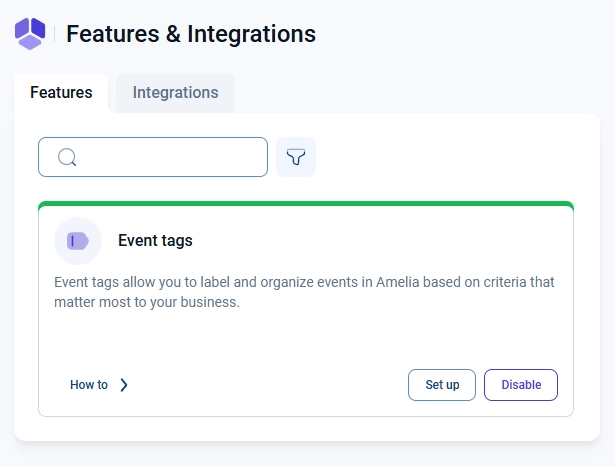Show filter options next to the search box
615x467 pixels.
coord(296,157)
